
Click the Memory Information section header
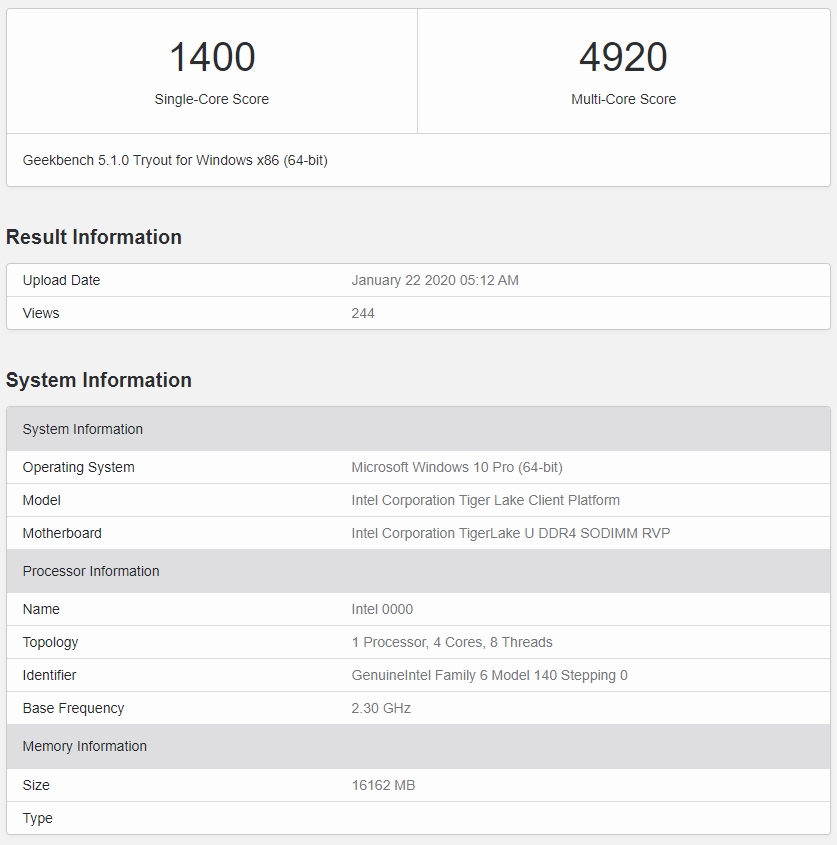[85, 746]
